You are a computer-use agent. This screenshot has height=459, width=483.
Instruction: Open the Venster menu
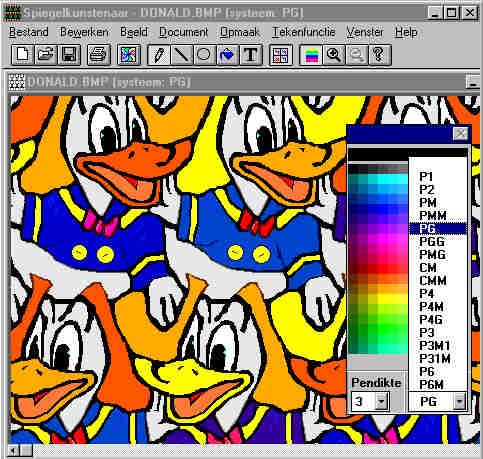365,32
